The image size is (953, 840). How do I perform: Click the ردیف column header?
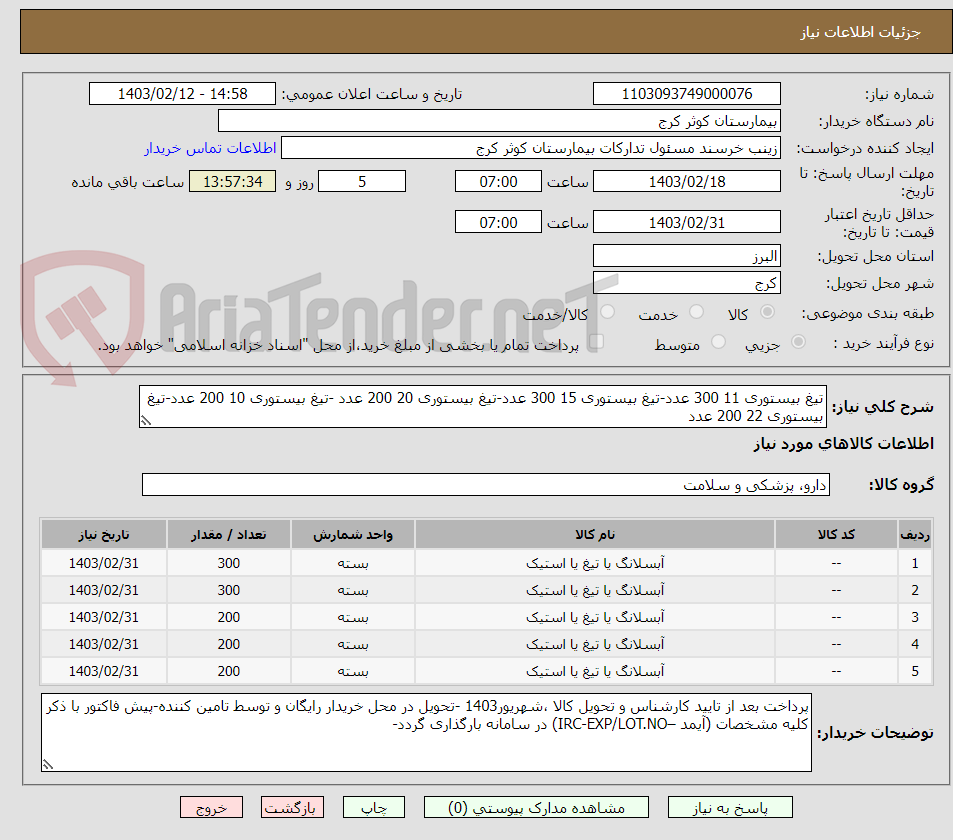point(915,534)
